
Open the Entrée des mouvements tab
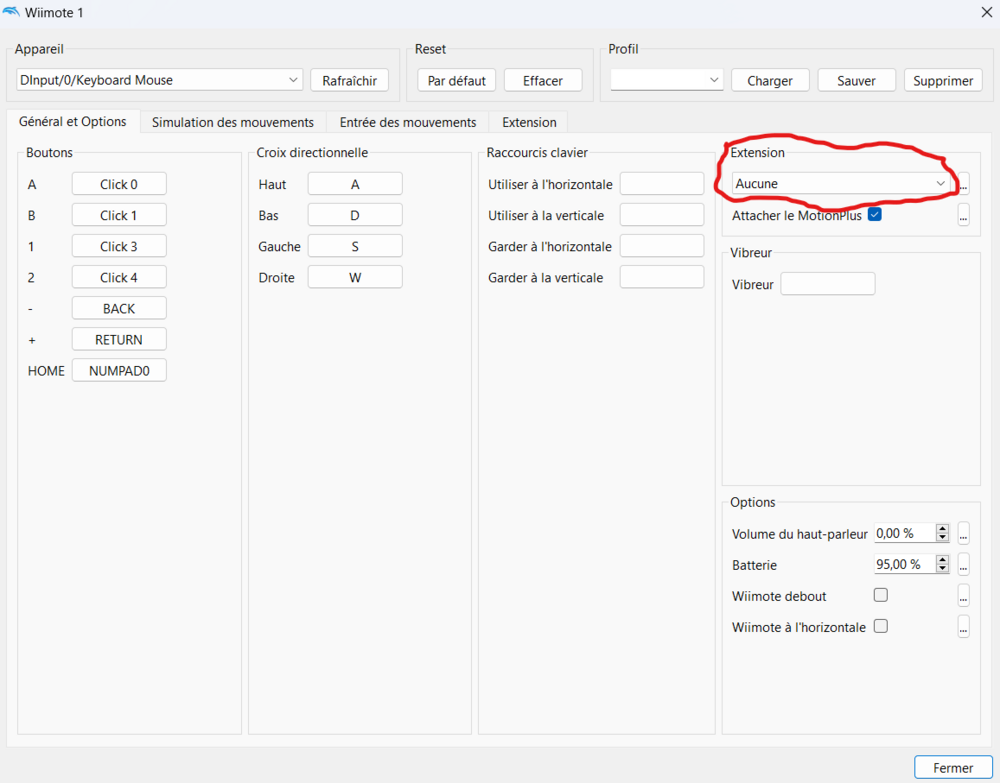[x=408, y=122]
